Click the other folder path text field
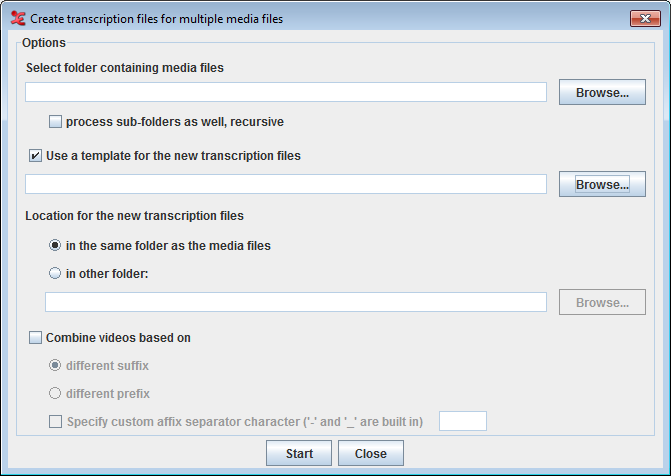Viewport: 671px width, 476px height. tap(296, 302)
